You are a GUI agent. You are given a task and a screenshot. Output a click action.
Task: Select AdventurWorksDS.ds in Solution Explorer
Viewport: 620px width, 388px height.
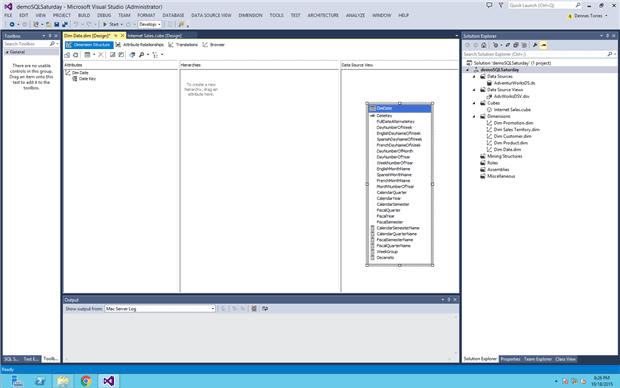[x=514, y=83]
